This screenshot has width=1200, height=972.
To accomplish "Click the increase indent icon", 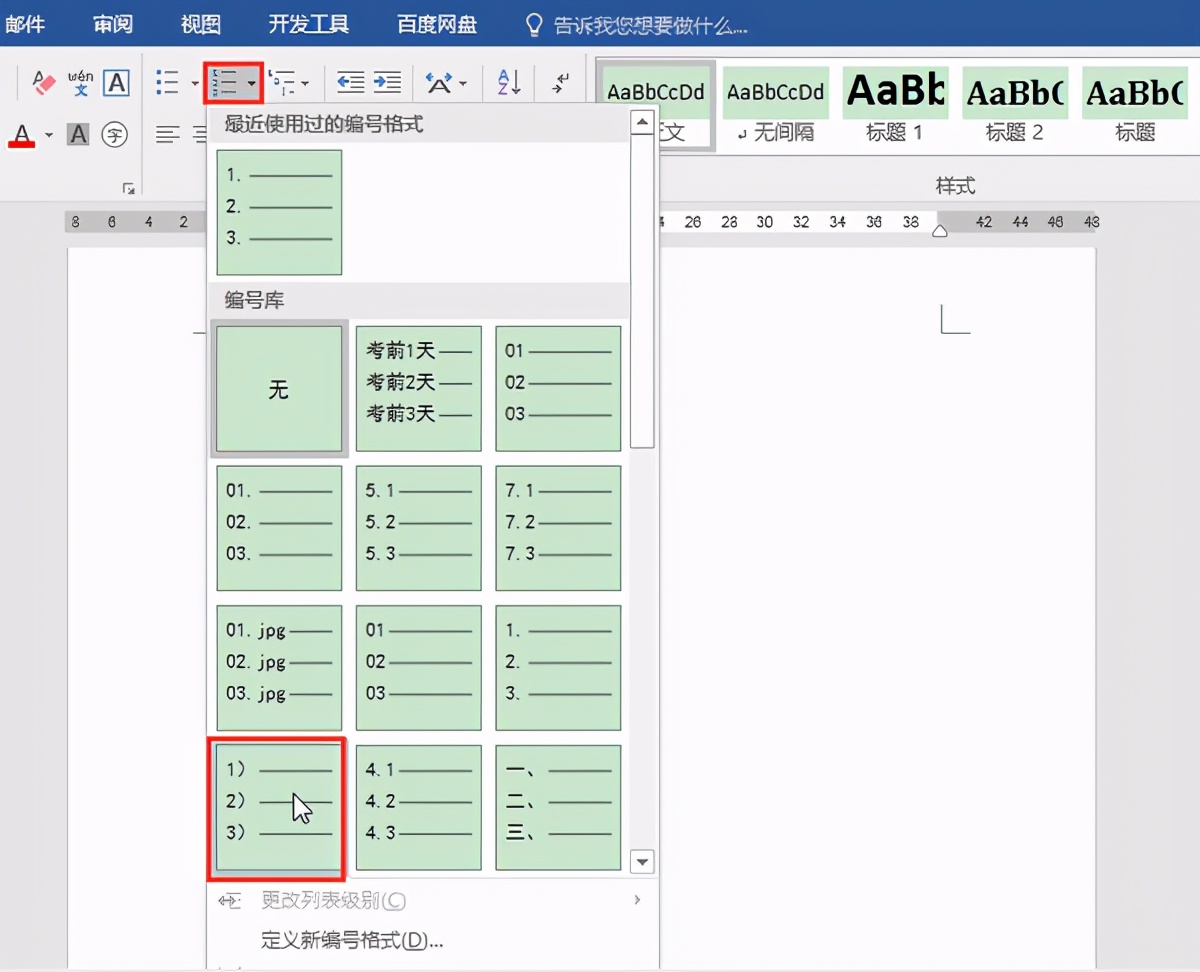I will [x=387, y=82].
